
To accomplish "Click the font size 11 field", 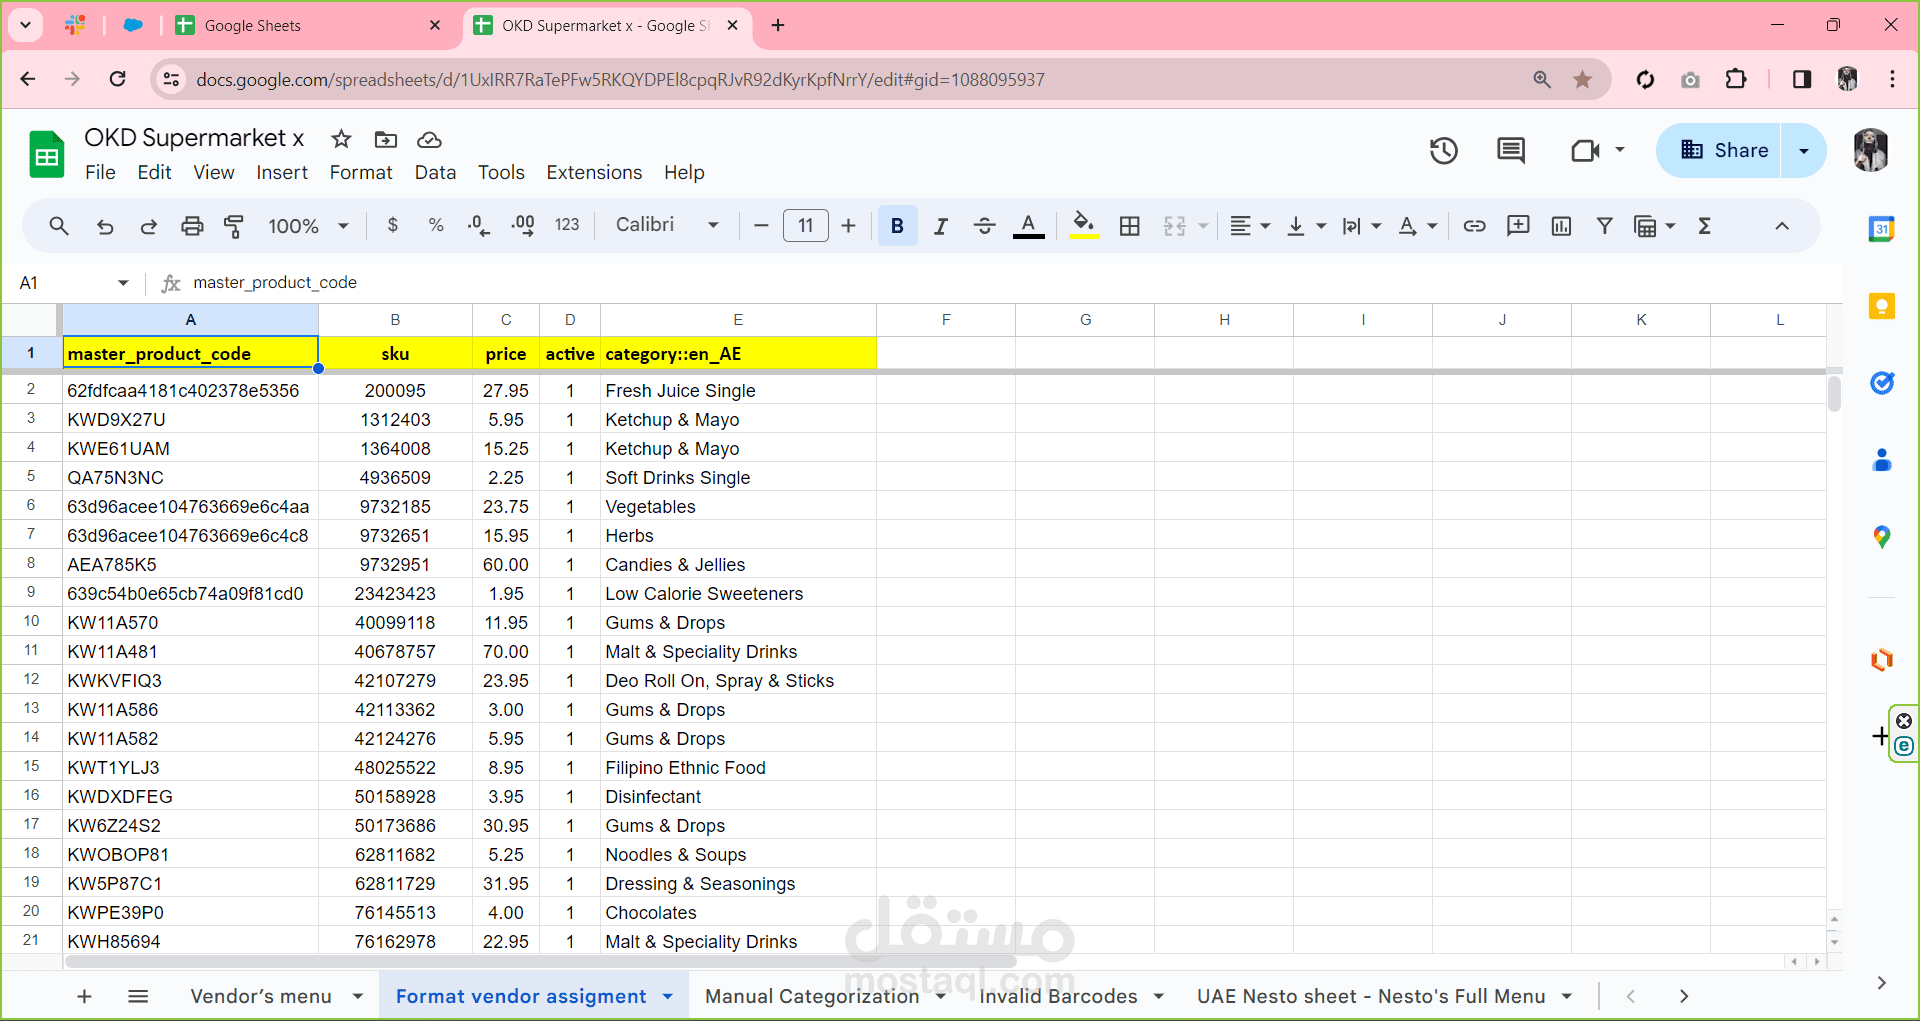I will click(805, 226).
